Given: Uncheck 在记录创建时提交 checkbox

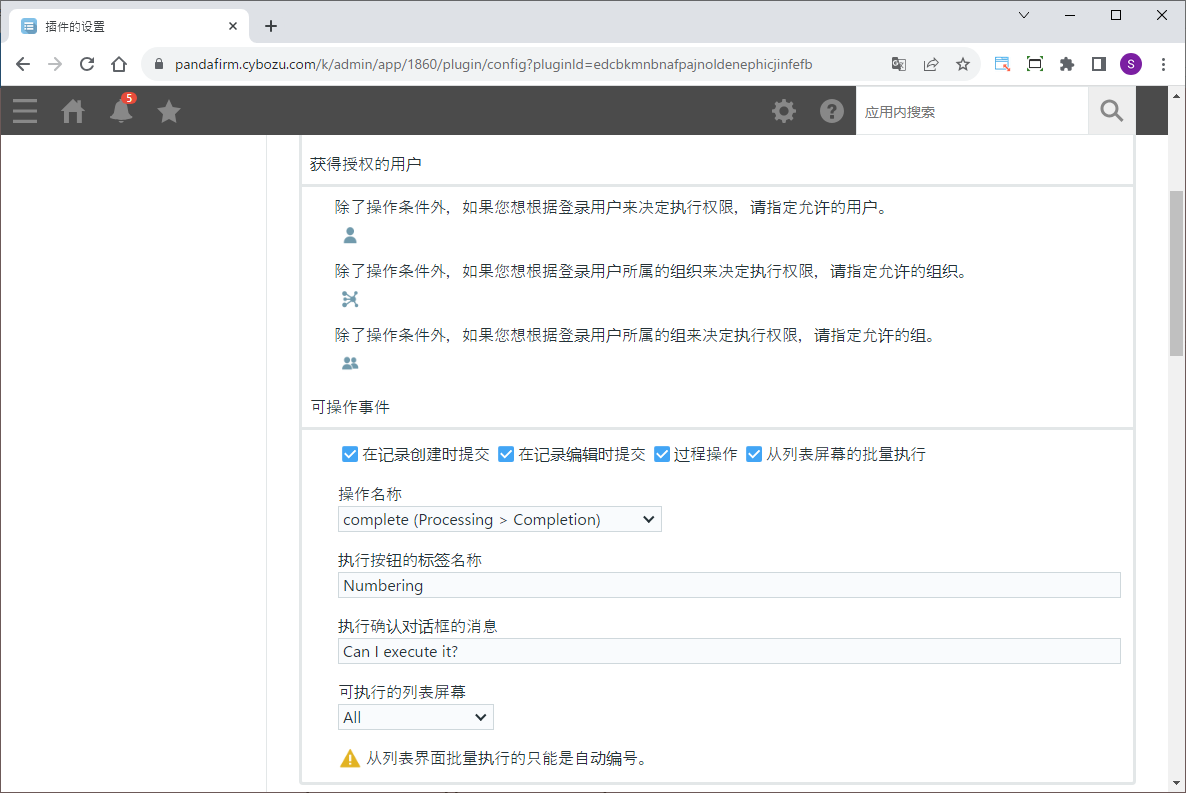Looking at the screenshot, I should pos(350,454).
